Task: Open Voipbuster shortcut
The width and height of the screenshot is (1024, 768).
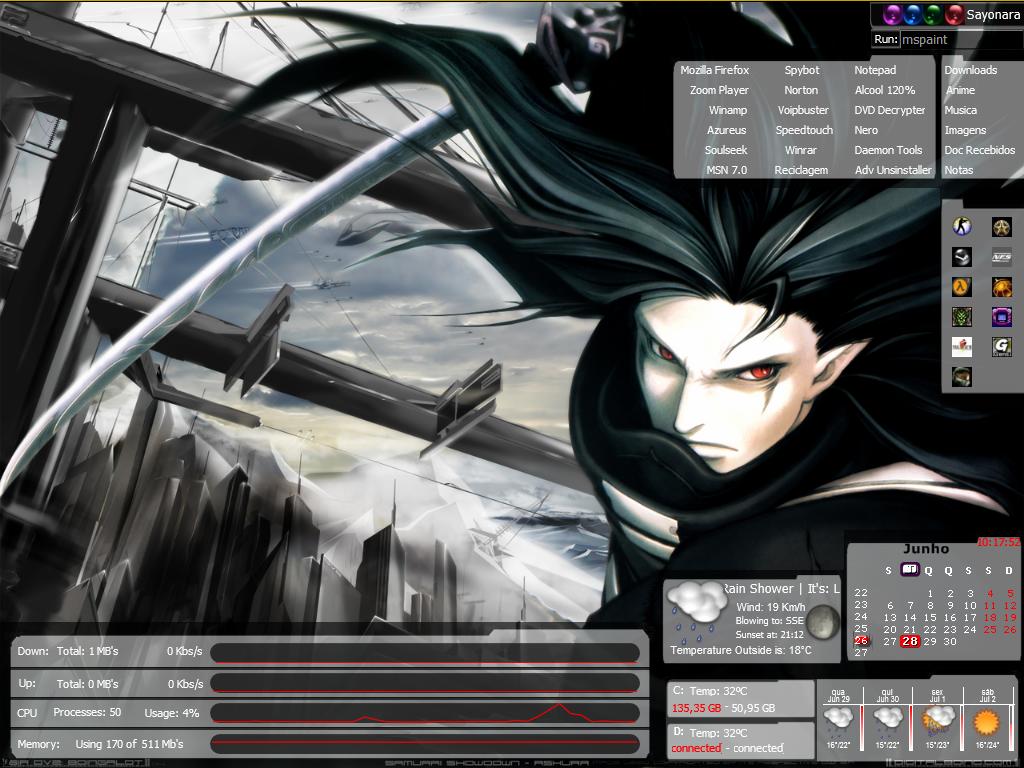Action: [803, 110]
